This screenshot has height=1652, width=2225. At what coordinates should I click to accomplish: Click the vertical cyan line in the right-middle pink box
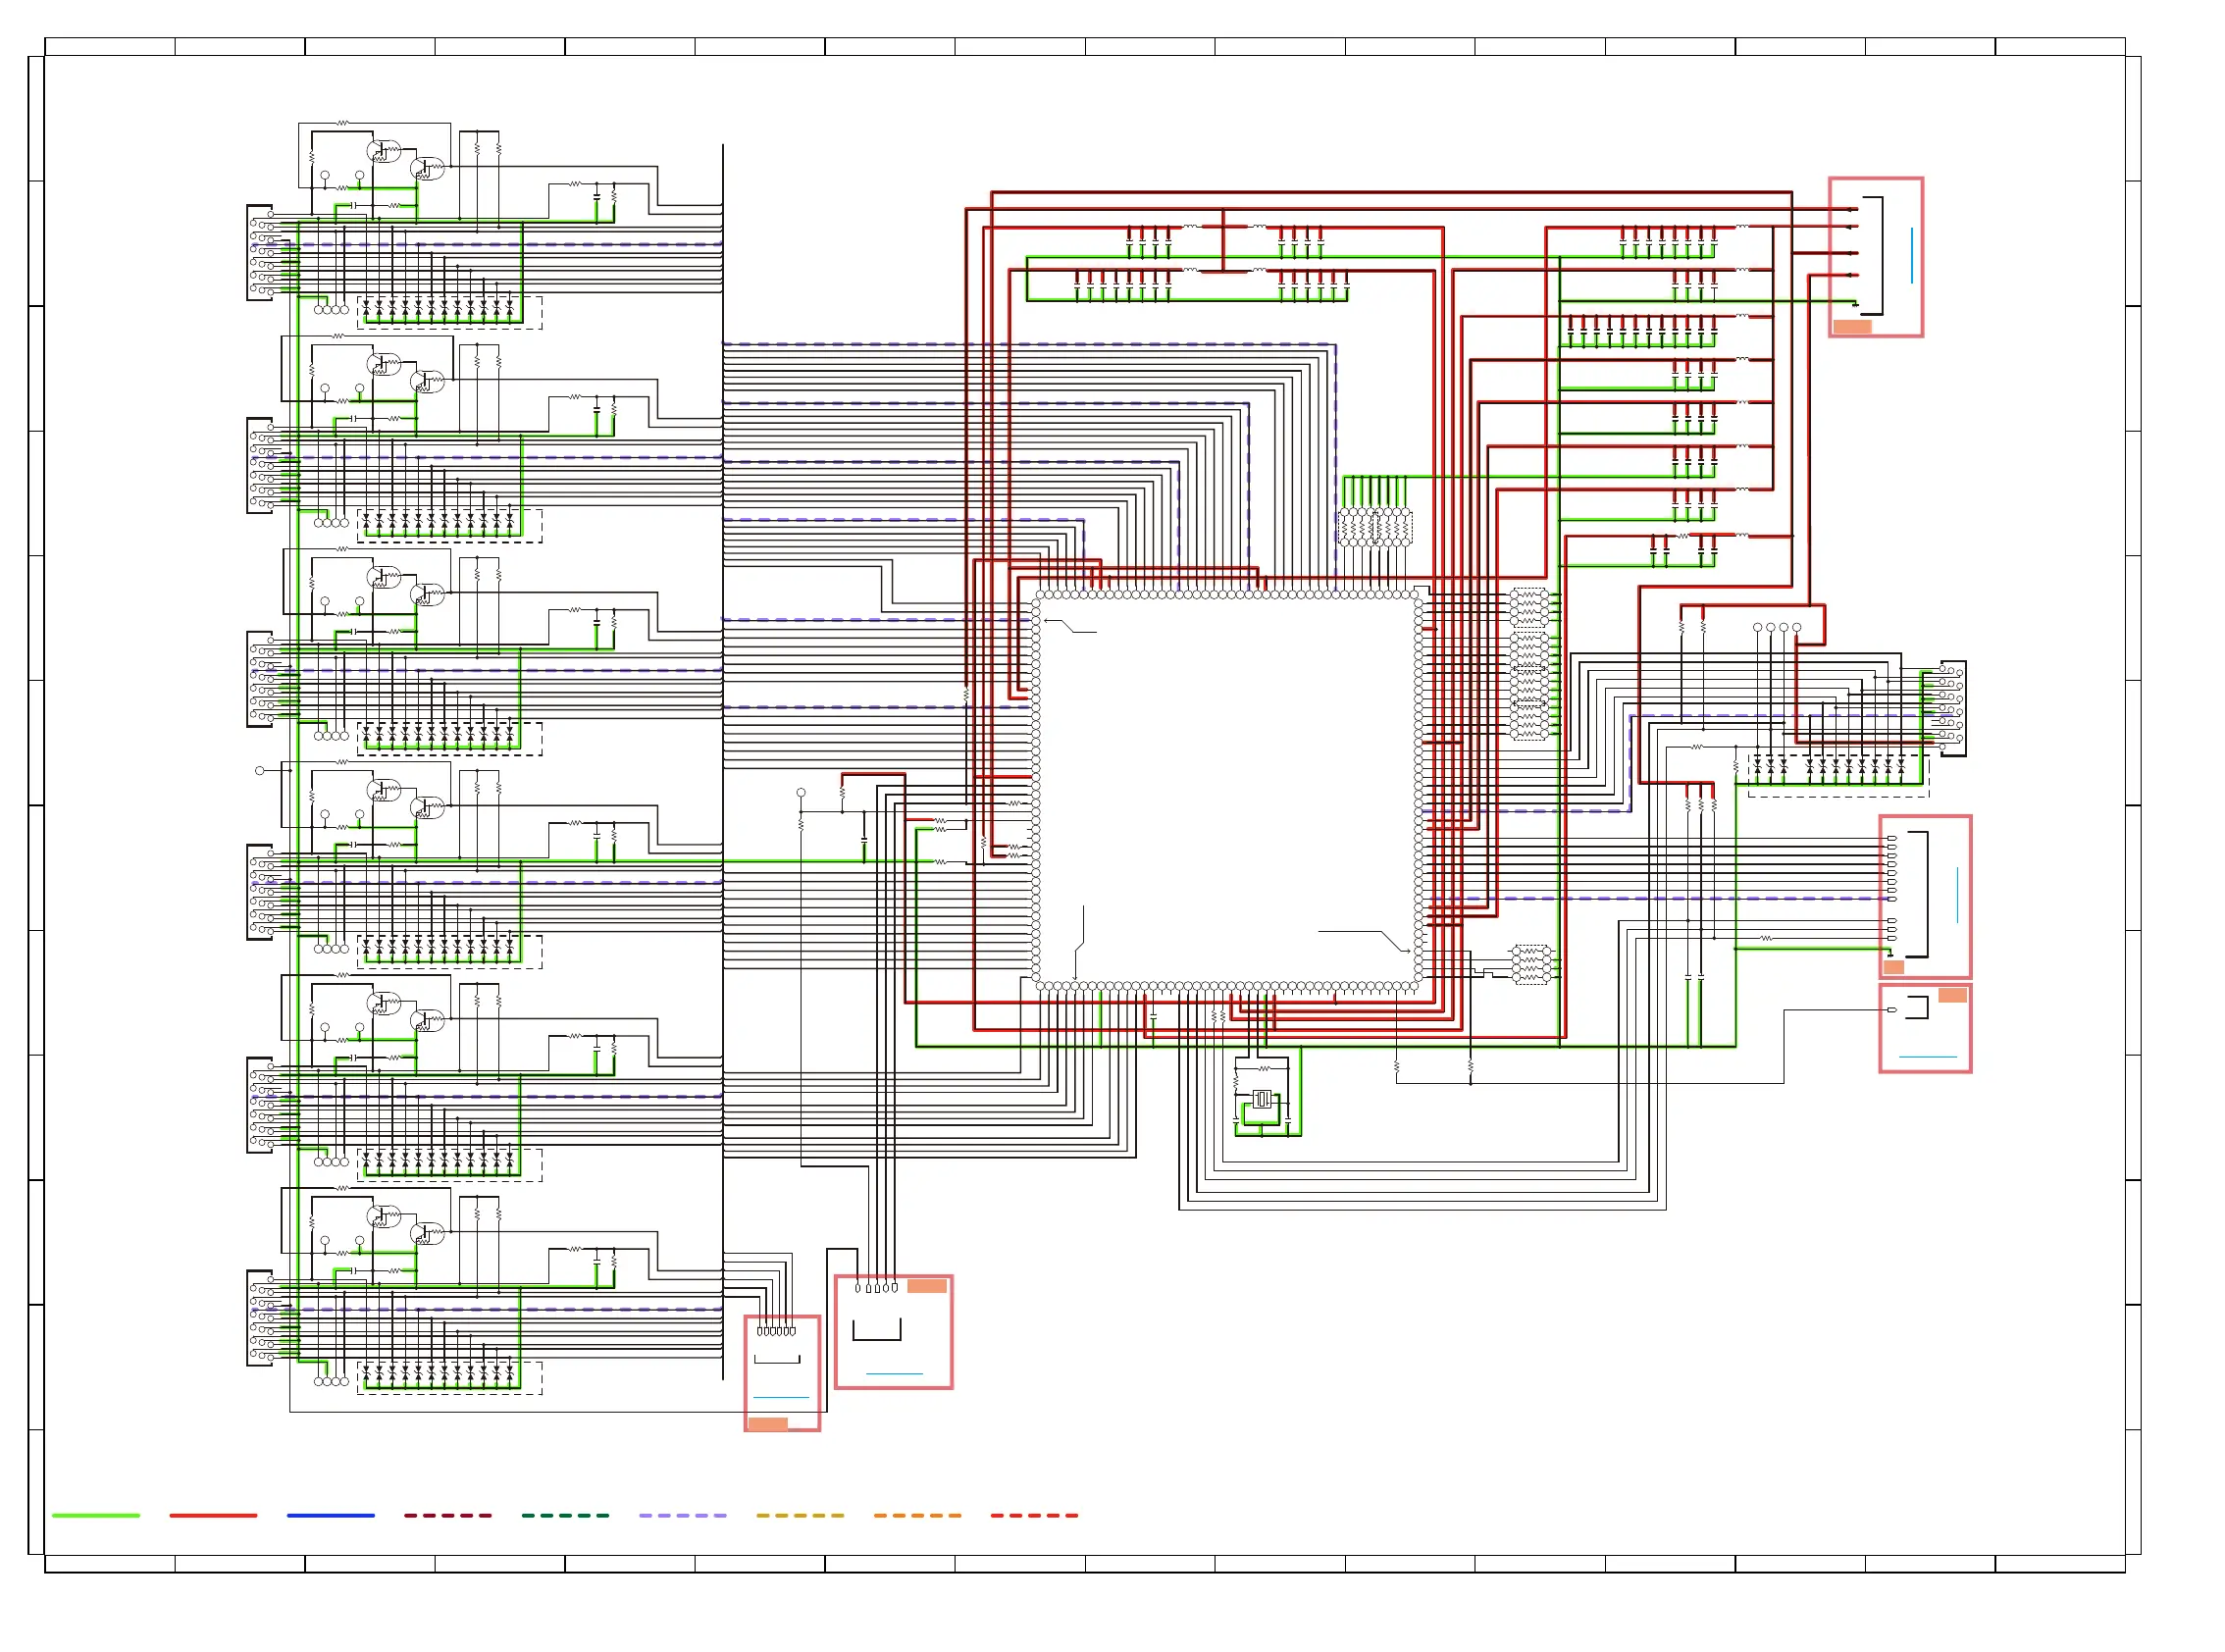[x=1957, y=894]
